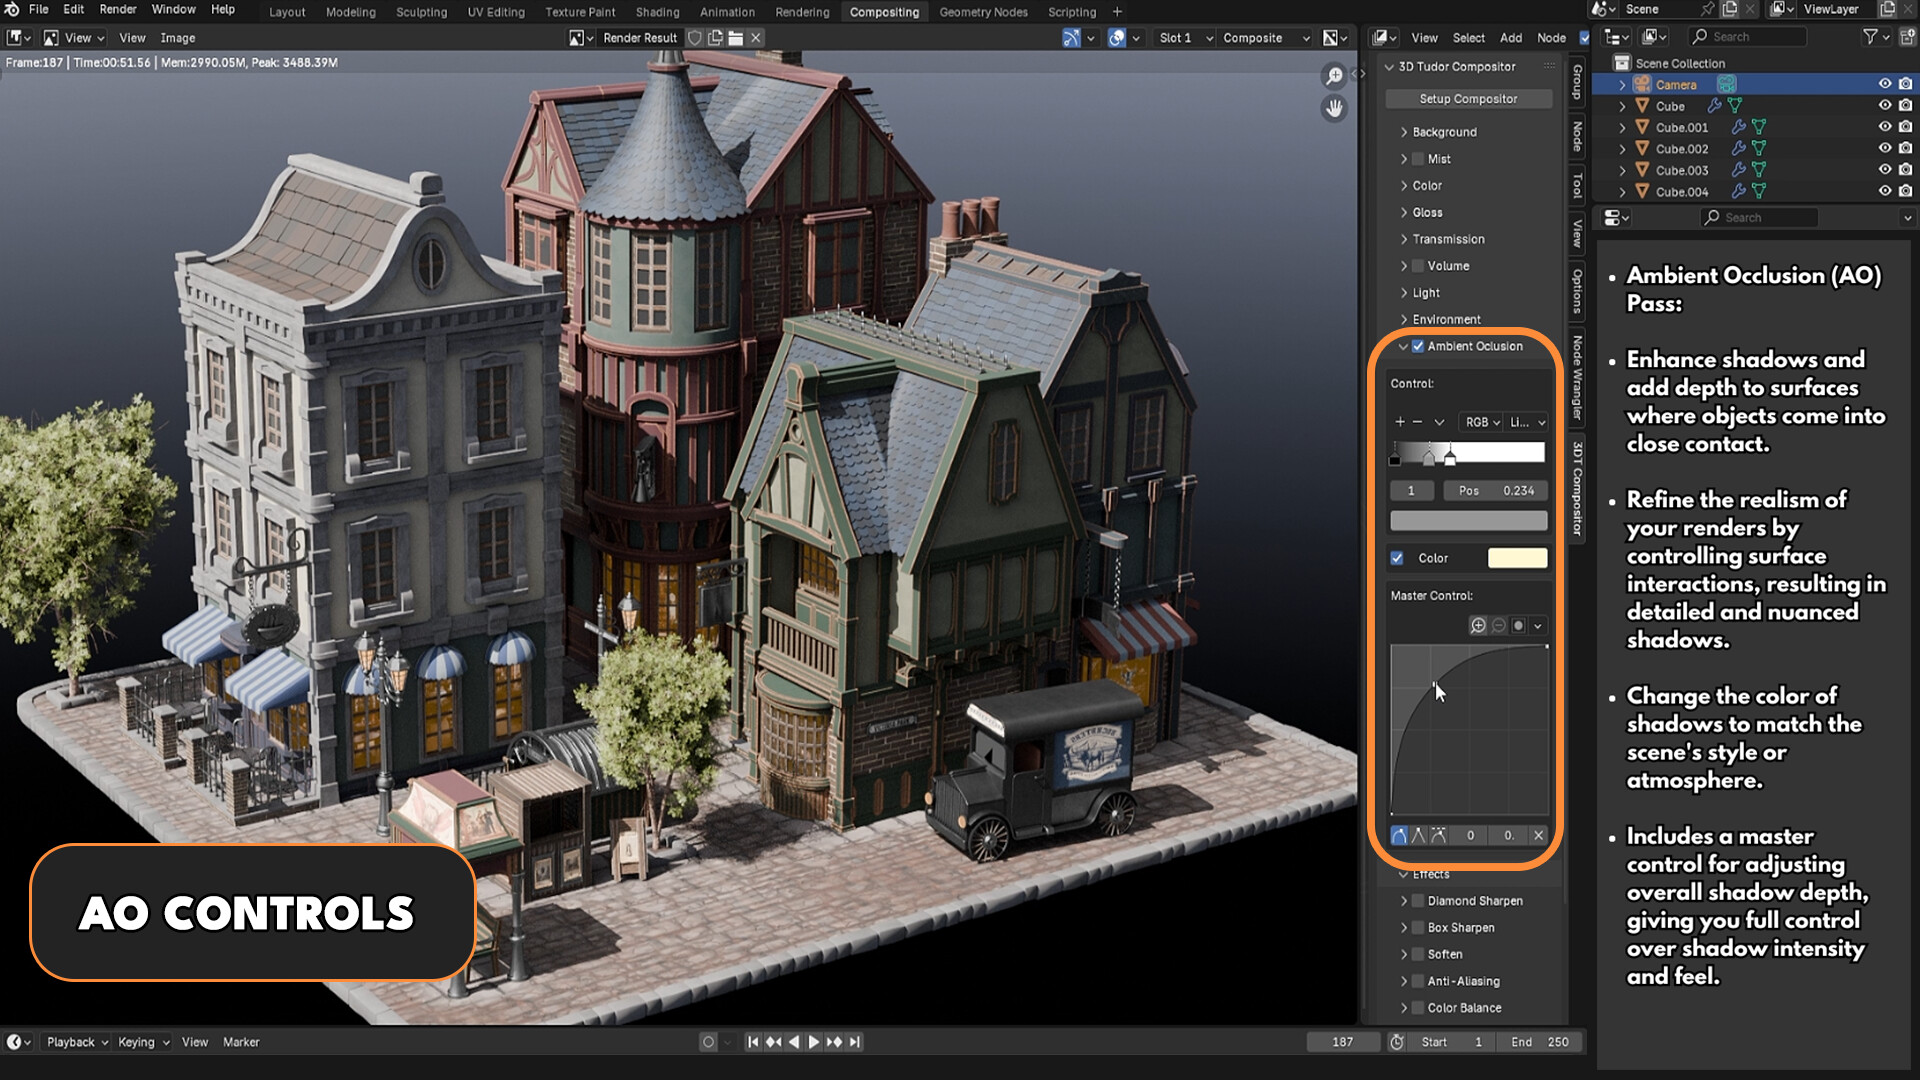Click the wrench modifier icon beside Cube.001
This screenshot has width=1920, height=1080.
(1739, 127)
